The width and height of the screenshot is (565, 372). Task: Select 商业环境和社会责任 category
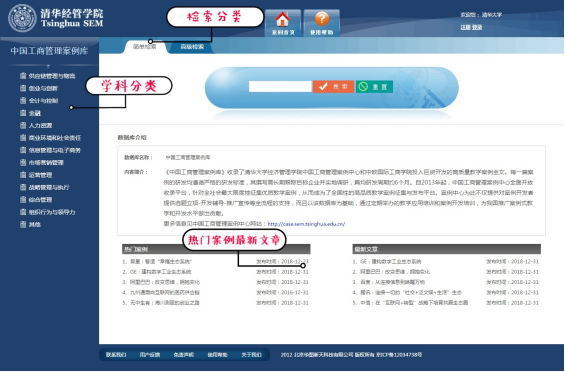(55, 138)
